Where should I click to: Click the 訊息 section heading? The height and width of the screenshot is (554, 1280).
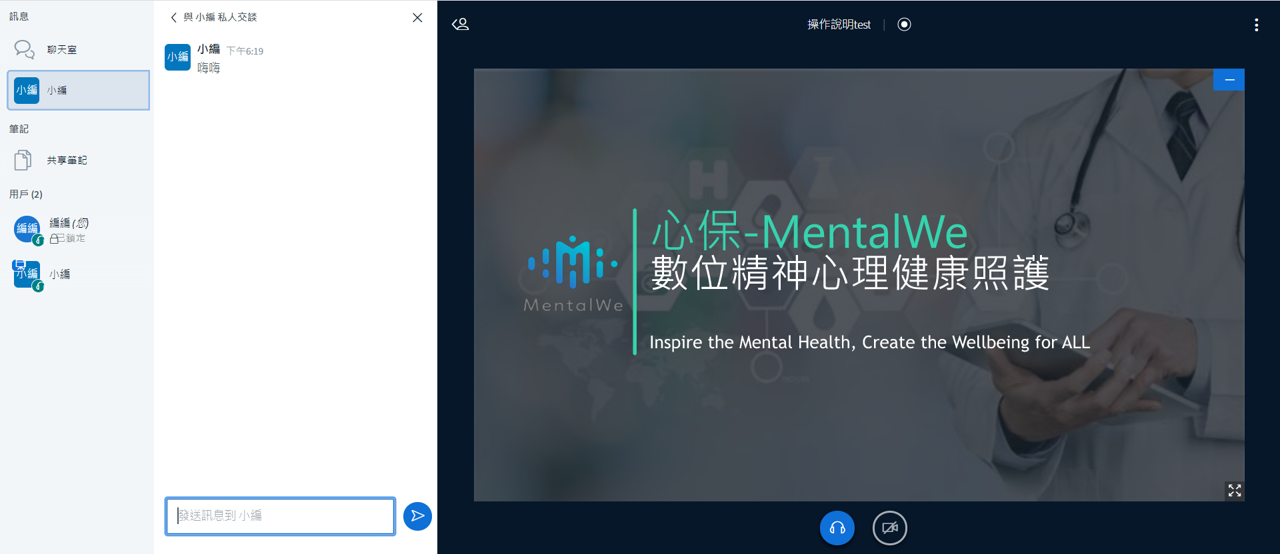point(19,17)
